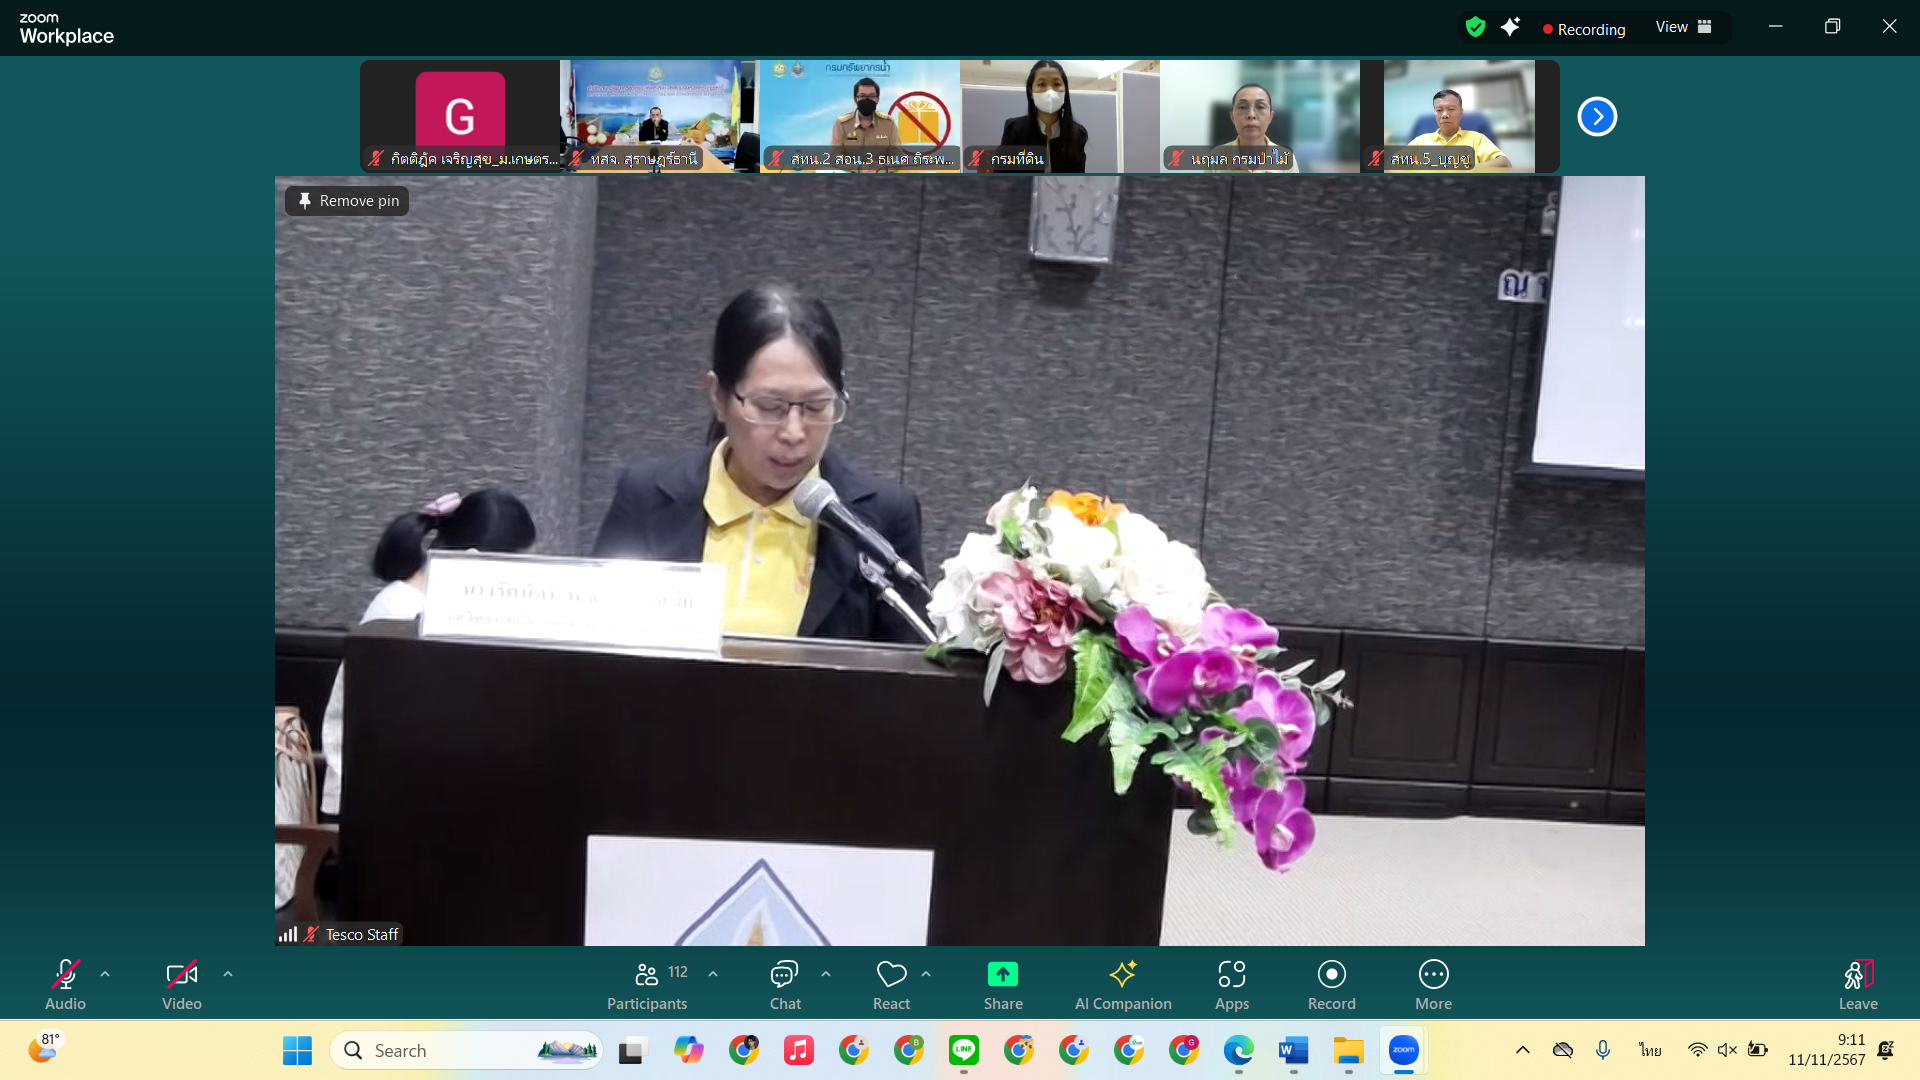Expand video options arrow beside Video
Image resolution: width=1920 pixels, height=1080 pixels.
point(228,973)
